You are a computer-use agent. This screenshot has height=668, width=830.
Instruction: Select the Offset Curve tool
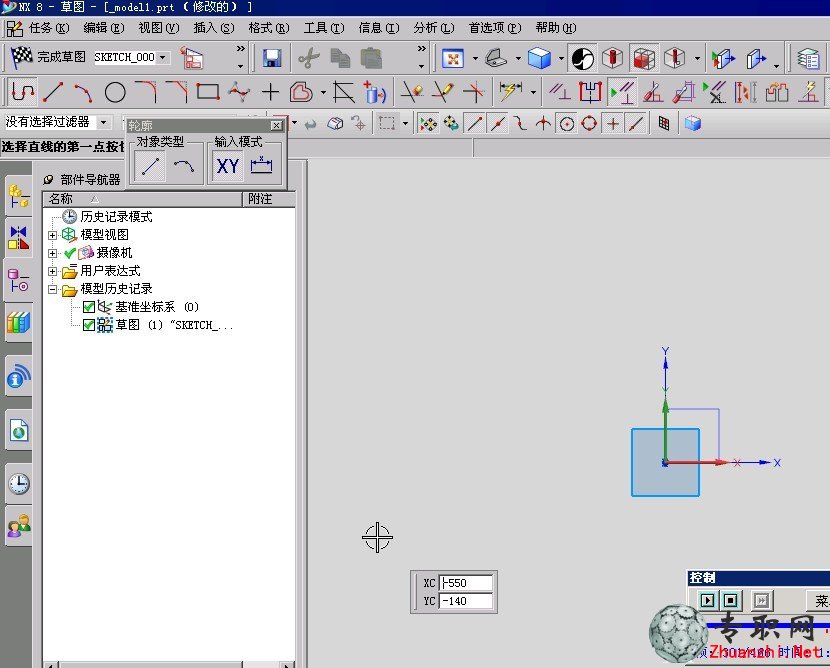tap(301, 92)
